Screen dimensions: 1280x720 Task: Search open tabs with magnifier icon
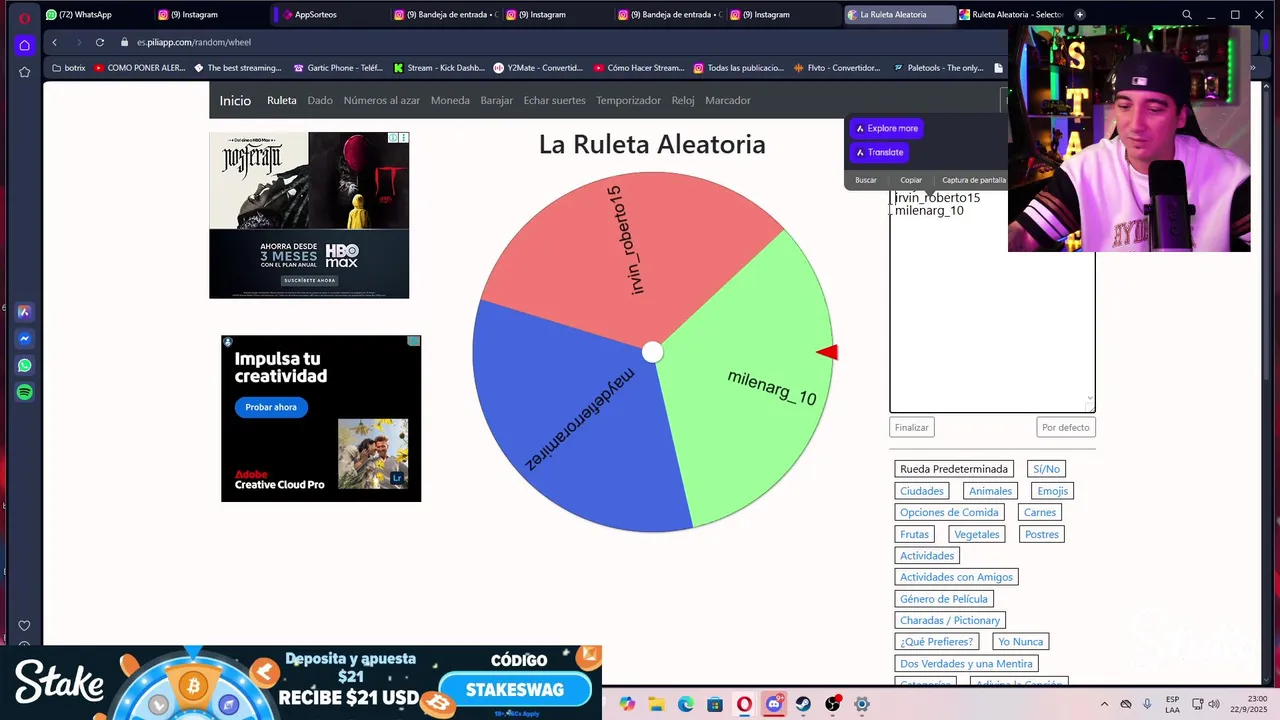[x=1187, y=15]
